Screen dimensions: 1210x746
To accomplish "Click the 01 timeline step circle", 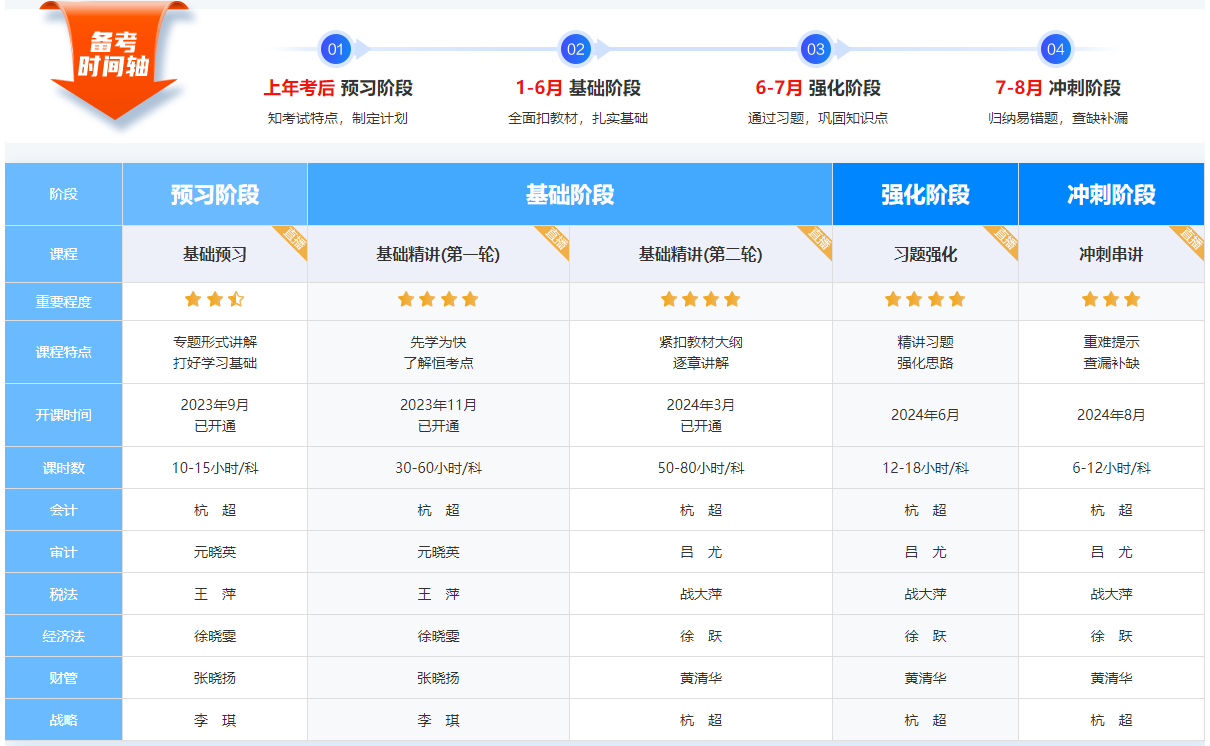I will 335,49.
